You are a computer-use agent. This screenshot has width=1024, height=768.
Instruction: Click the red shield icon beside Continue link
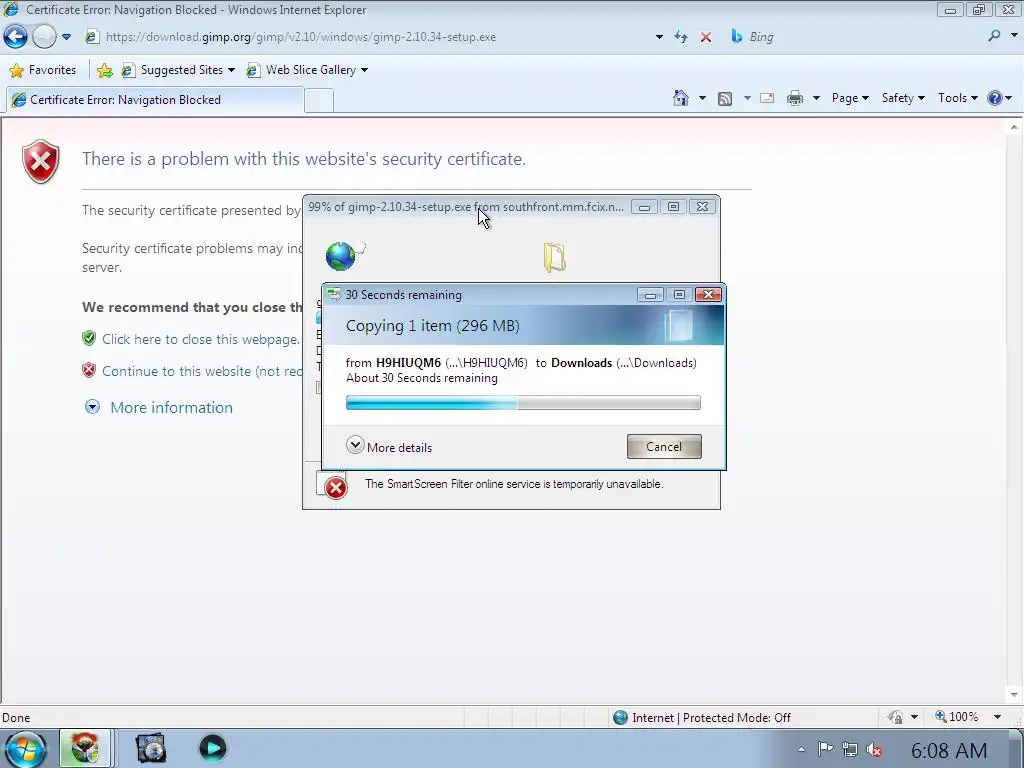(x=89, y=370)
